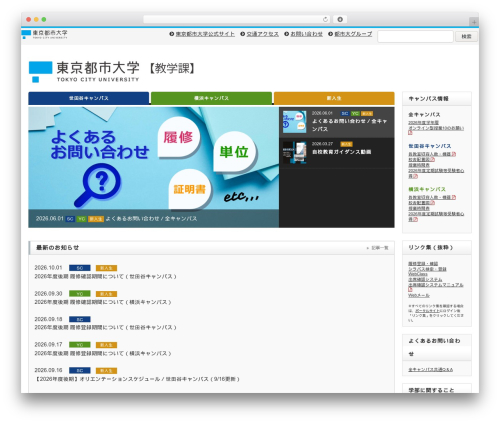The height and width of the screenshot is (423, 500).
Task: Click the large 東京都市大学 教学課 logo
Action: (x=112, y=71)
